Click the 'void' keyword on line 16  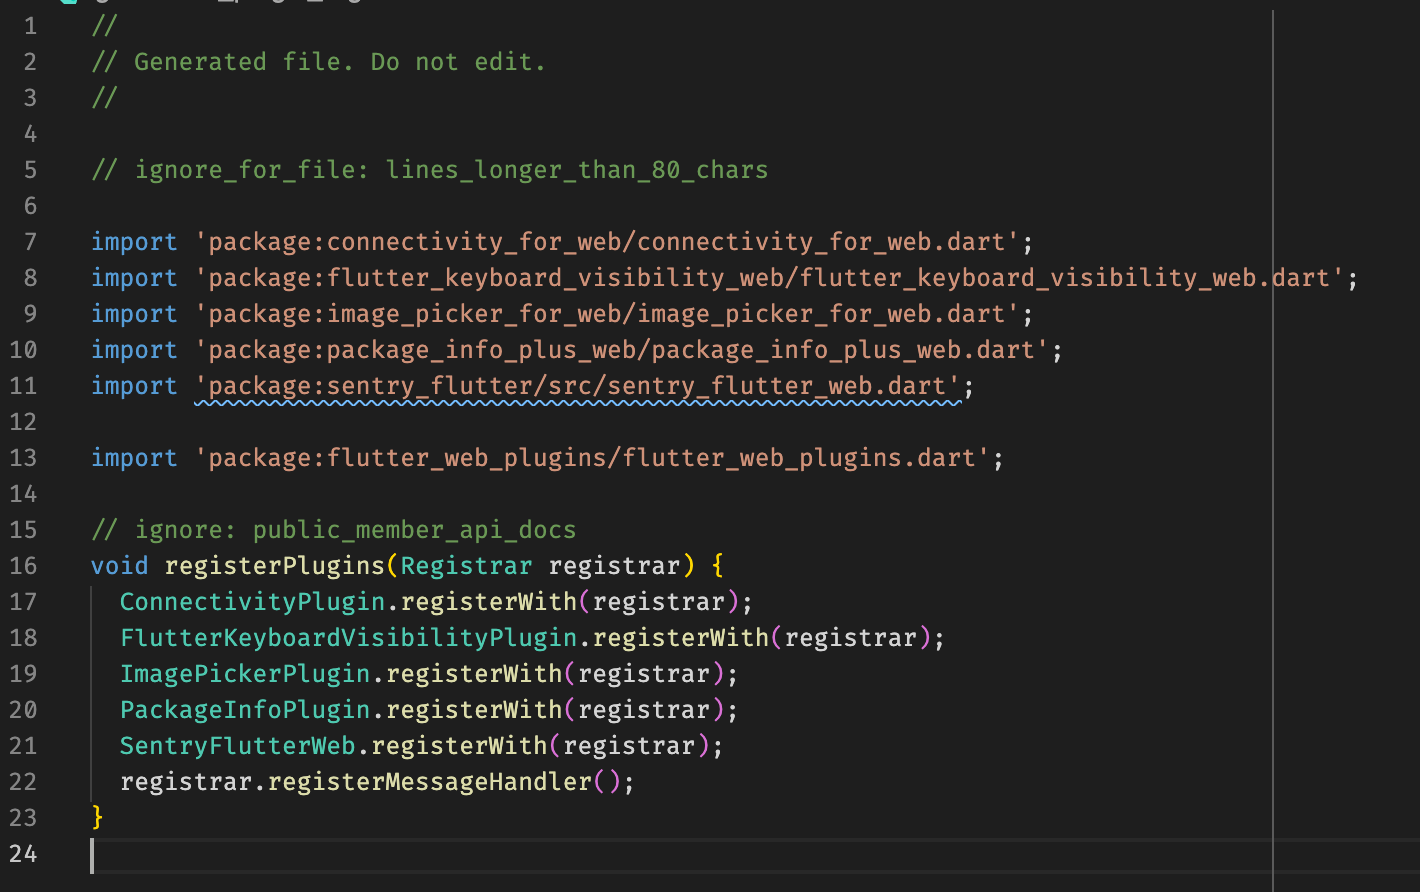coord(120,566)
